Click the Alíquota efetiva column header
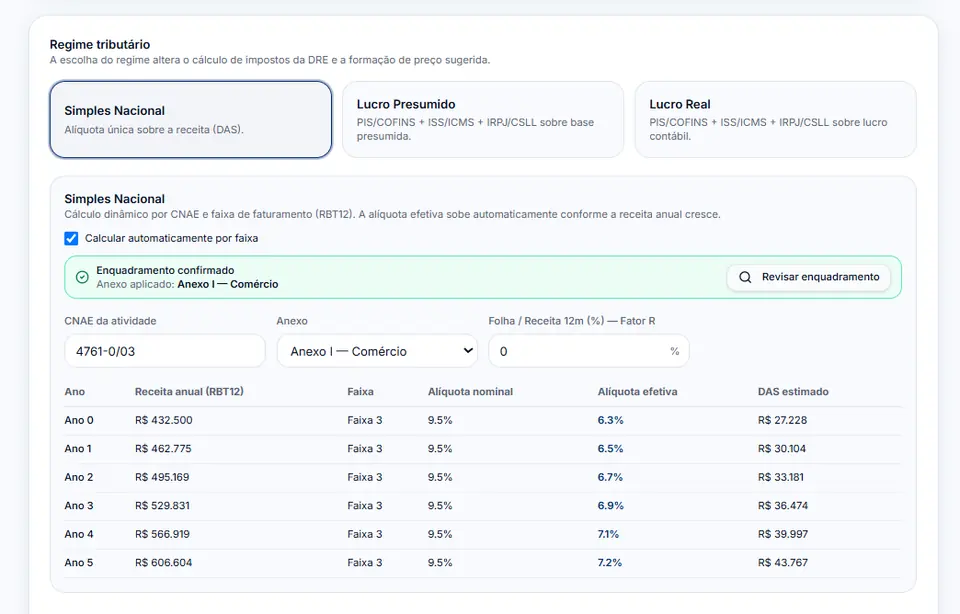This screenshot has height=614, width=960. click(x=637, y=392)
